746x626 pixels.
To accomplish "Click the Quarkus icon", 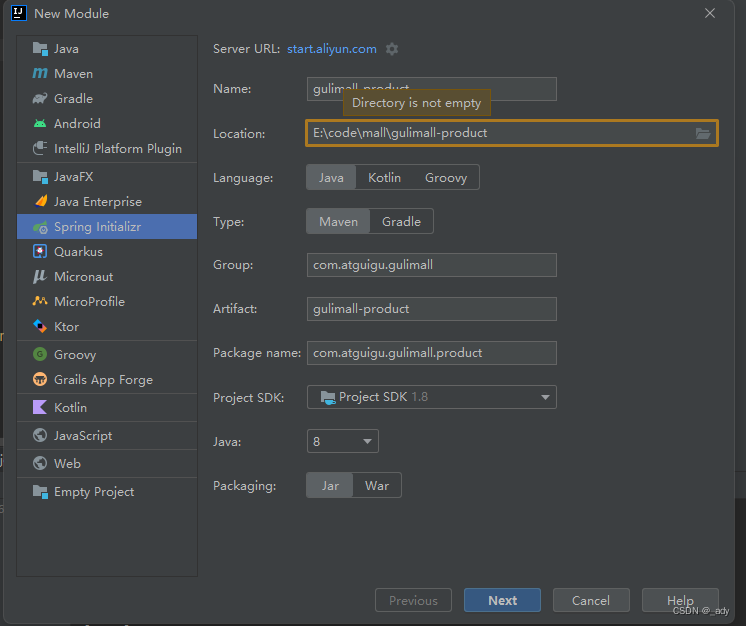I will point(40,251).
